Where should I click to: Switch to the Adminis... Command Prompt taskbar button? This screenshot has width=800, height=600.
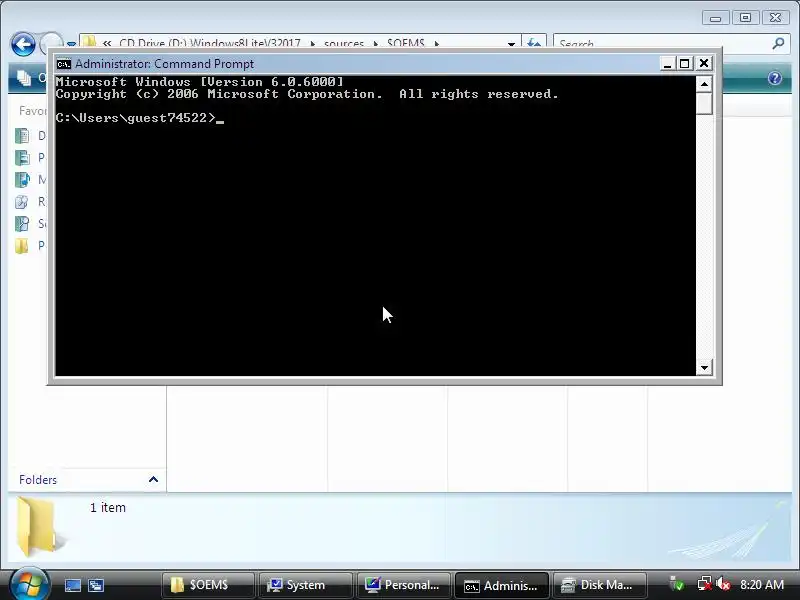point(502,585)
